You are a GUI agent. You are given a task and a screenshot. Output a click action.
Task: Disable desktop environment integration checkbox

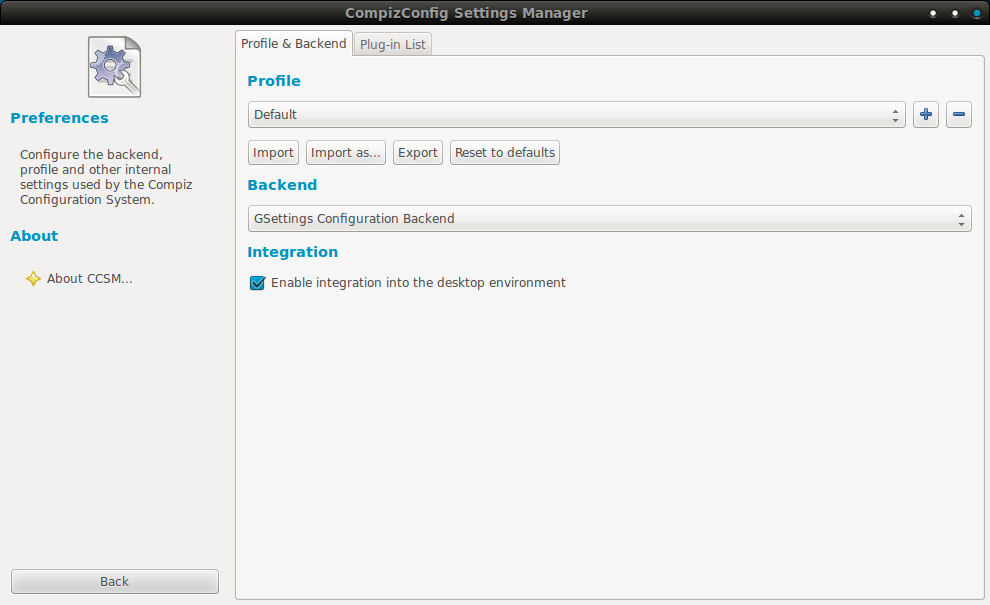click(257, 283)
